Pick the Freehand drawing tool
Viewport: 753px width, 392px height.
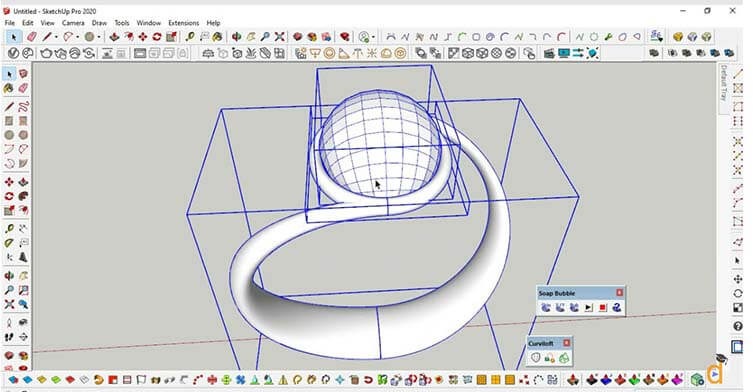click(23, 106)
